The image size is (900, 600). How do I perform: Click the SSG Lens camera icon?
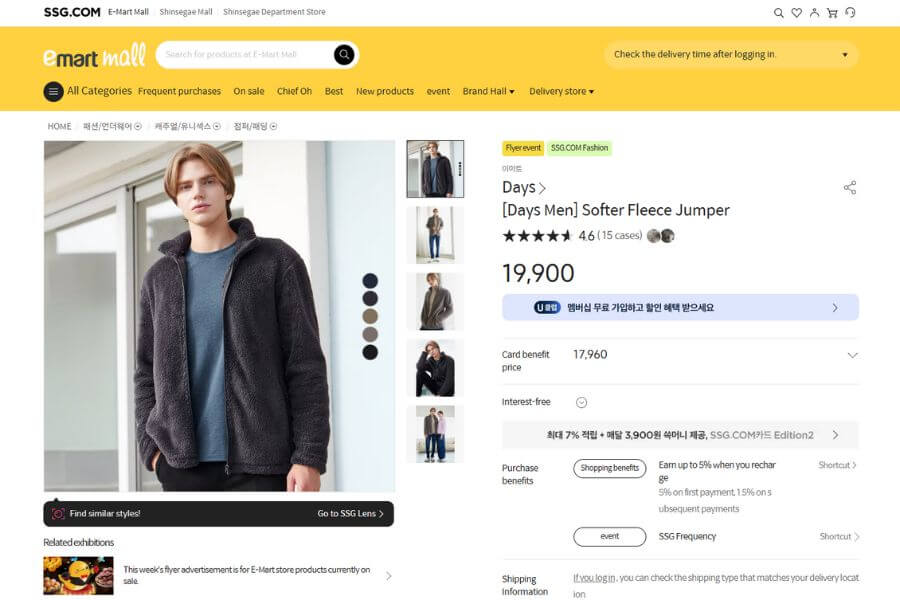[58, 514]
